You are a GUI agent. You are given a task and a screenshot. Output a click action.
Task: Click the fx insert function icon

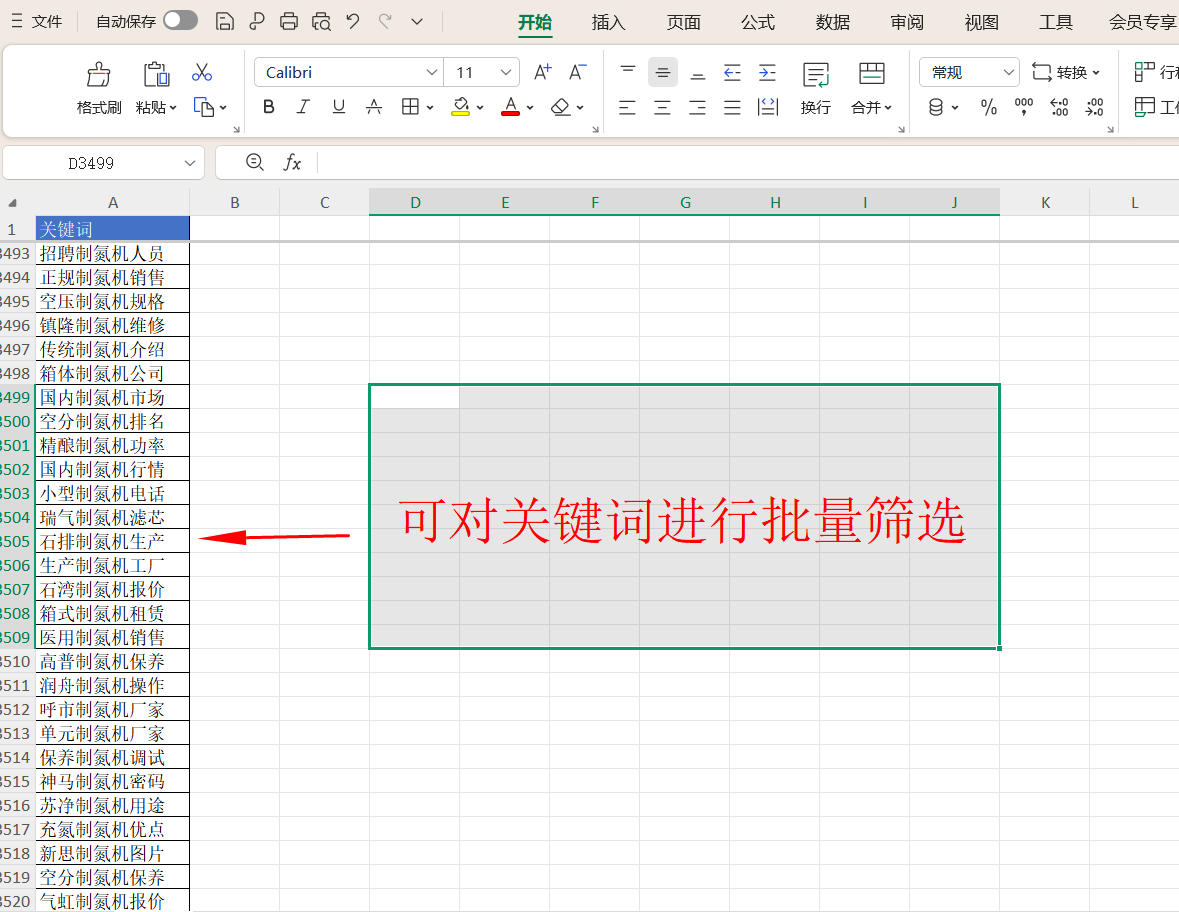pos(292,163)
